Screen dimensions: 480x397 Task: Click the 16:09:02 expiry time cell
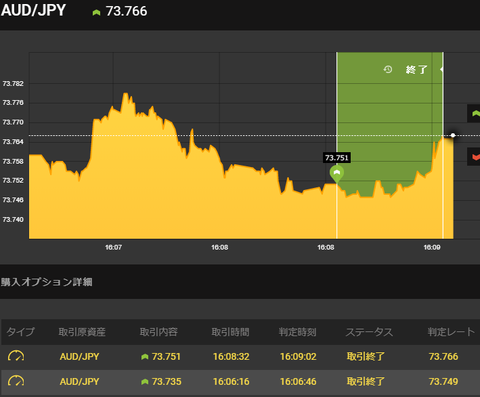[x=298, y=357]
